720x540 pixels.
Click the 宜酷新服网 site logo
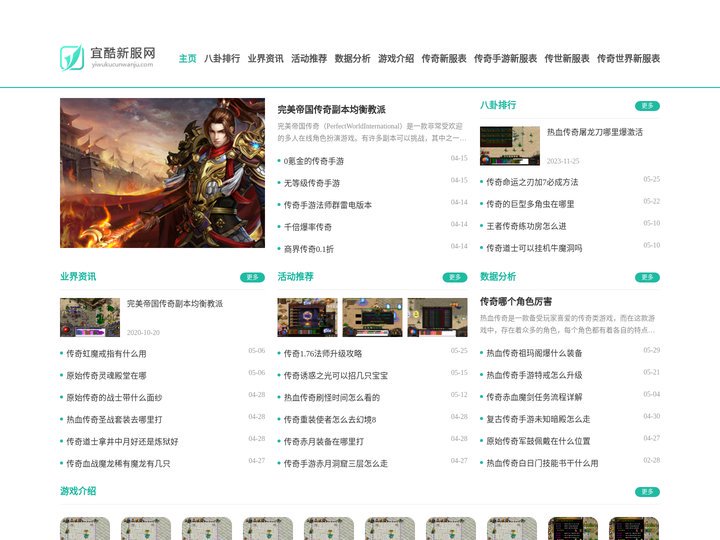point(108,57)
